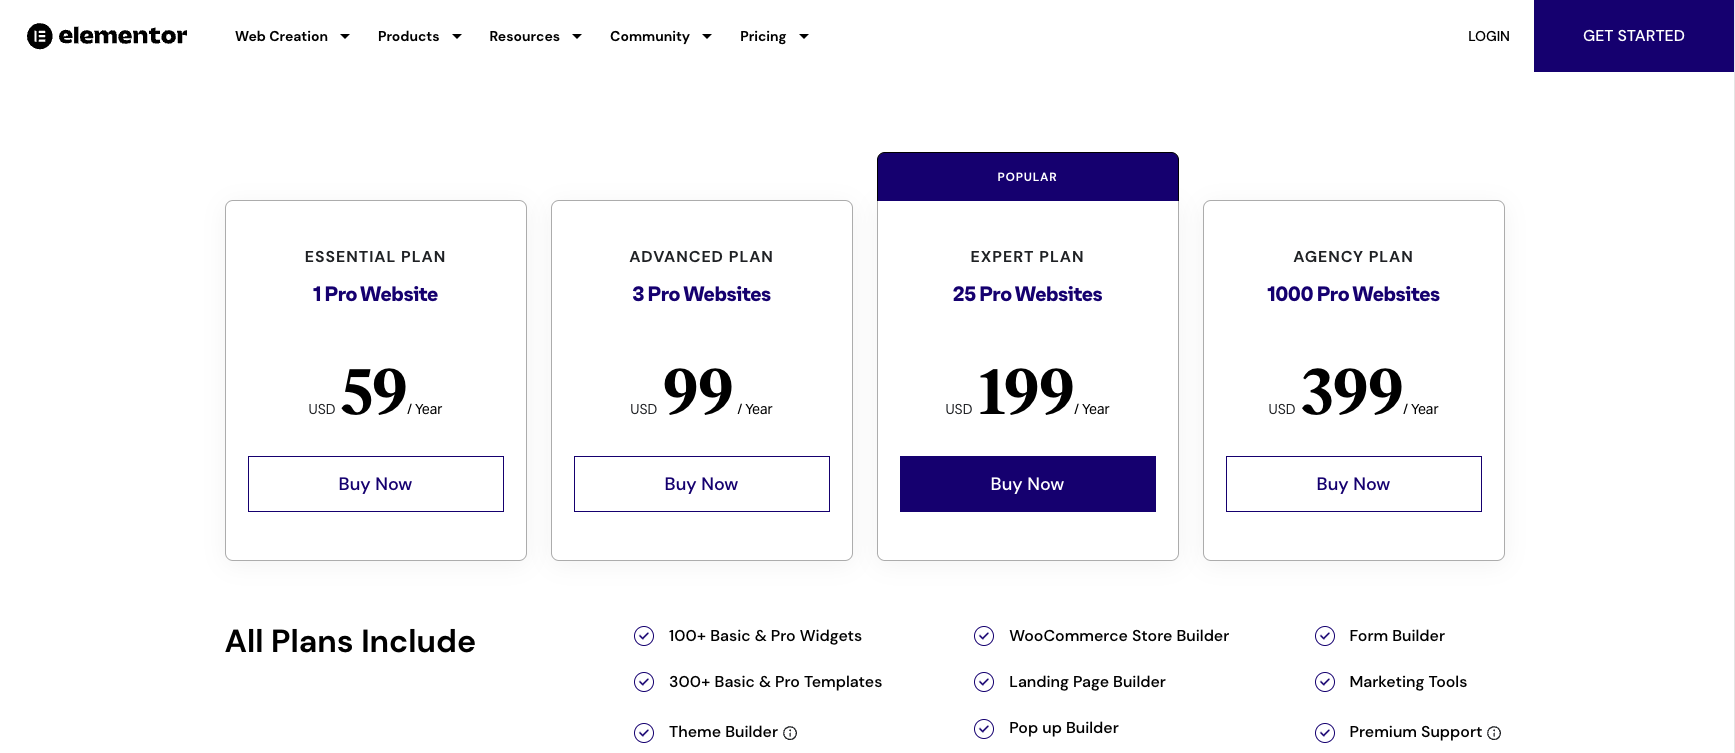Expand the Web Creation dropdown menu
The height and width of the screenshot is (753, 1735).
pyautogui.click(x=292, y=36)
